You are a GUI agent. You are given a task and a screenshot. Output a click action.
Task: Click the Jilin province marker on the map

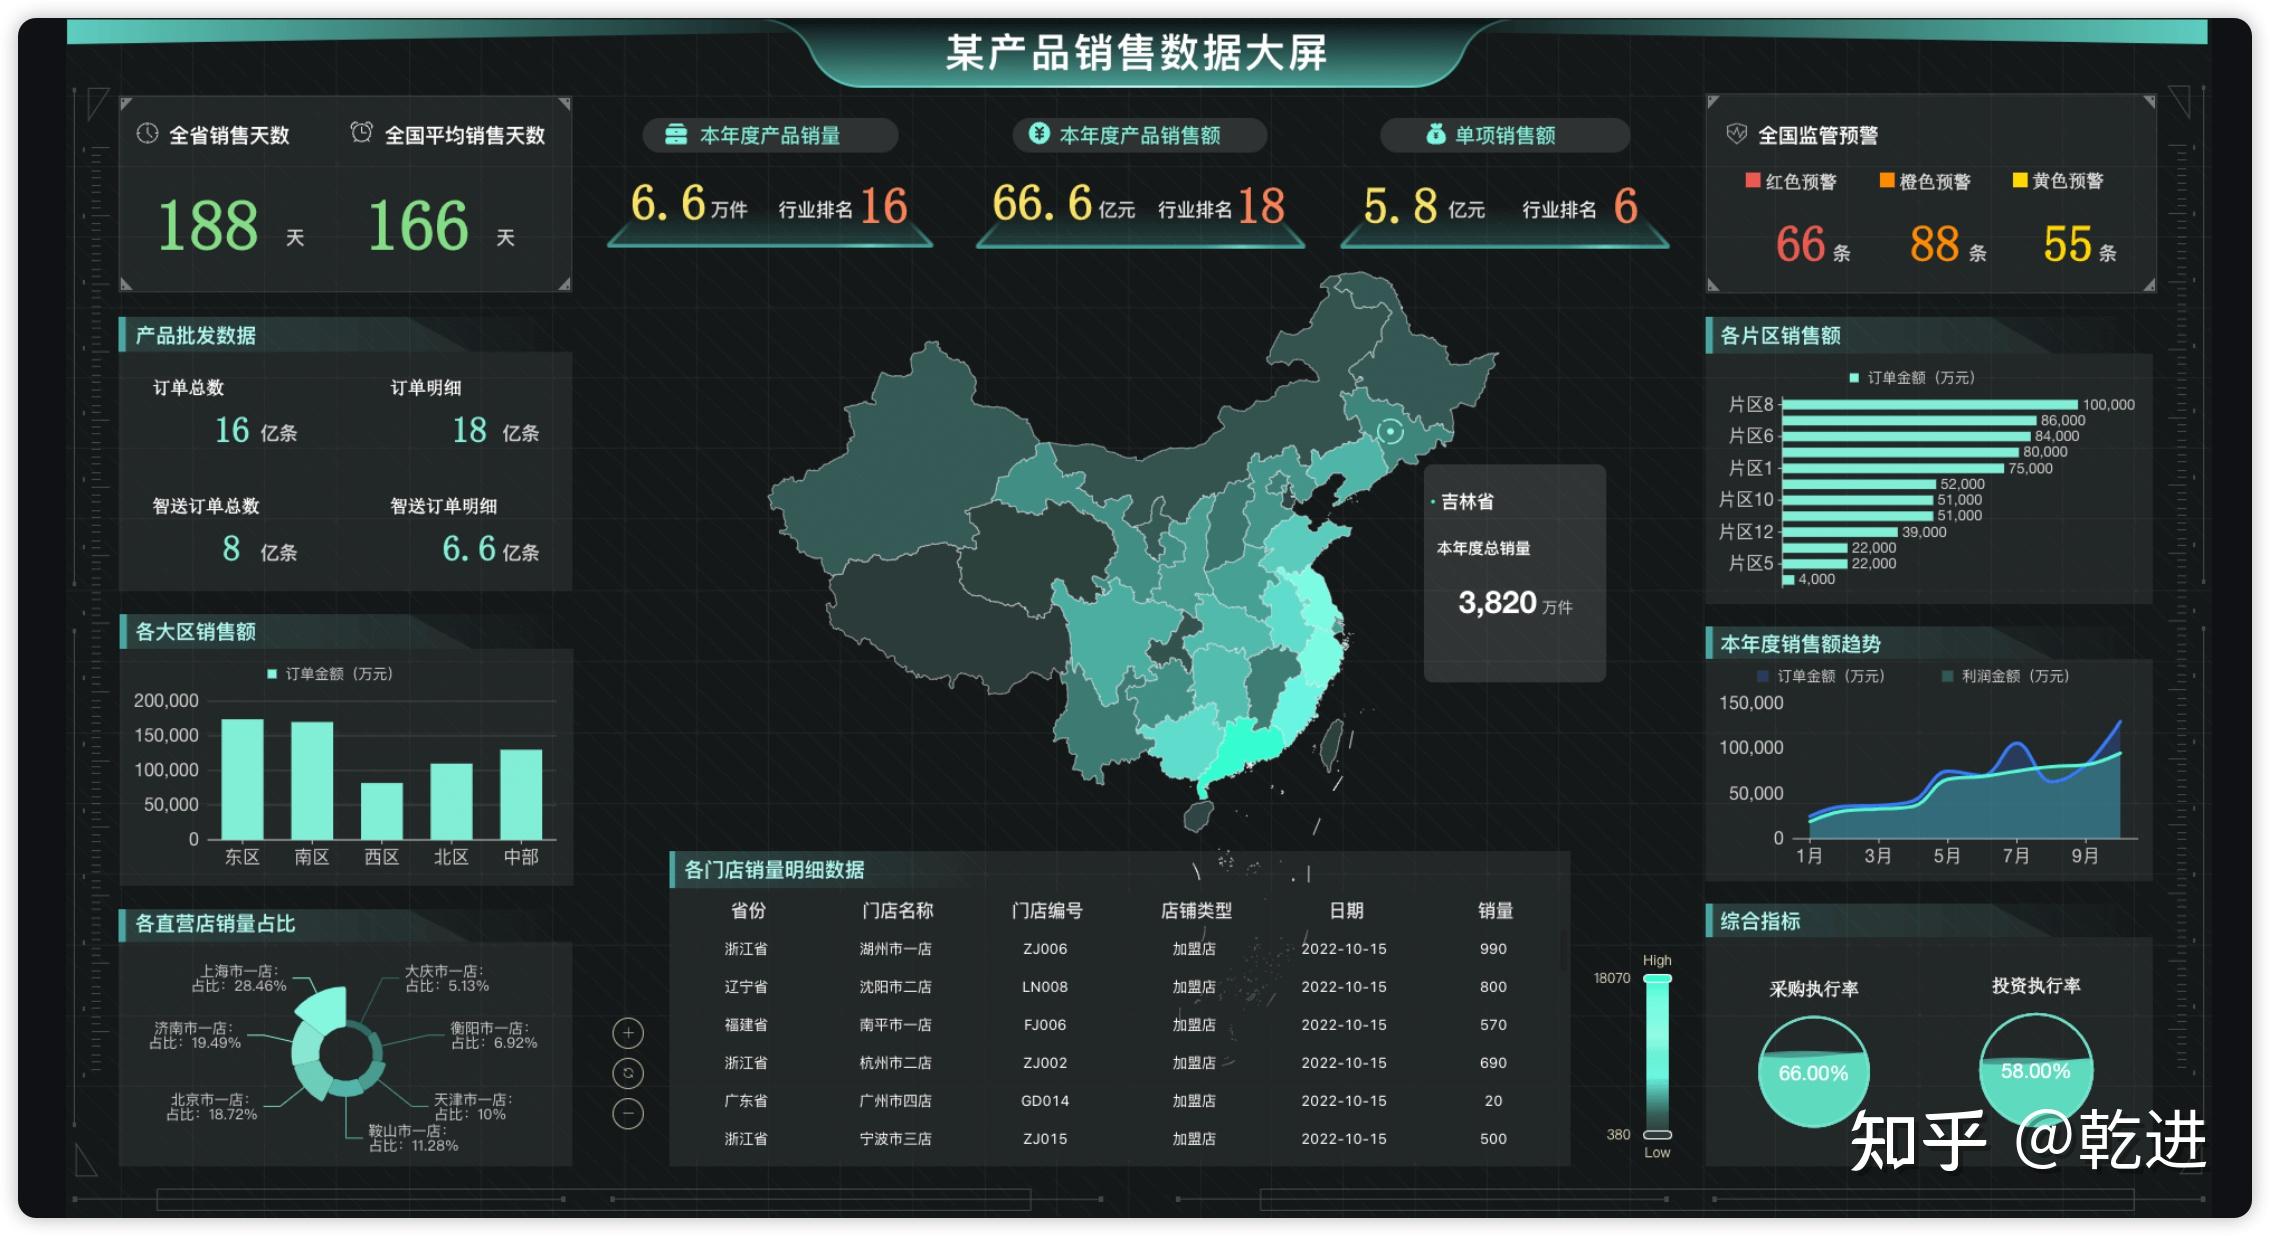[x=1389, y=431]
